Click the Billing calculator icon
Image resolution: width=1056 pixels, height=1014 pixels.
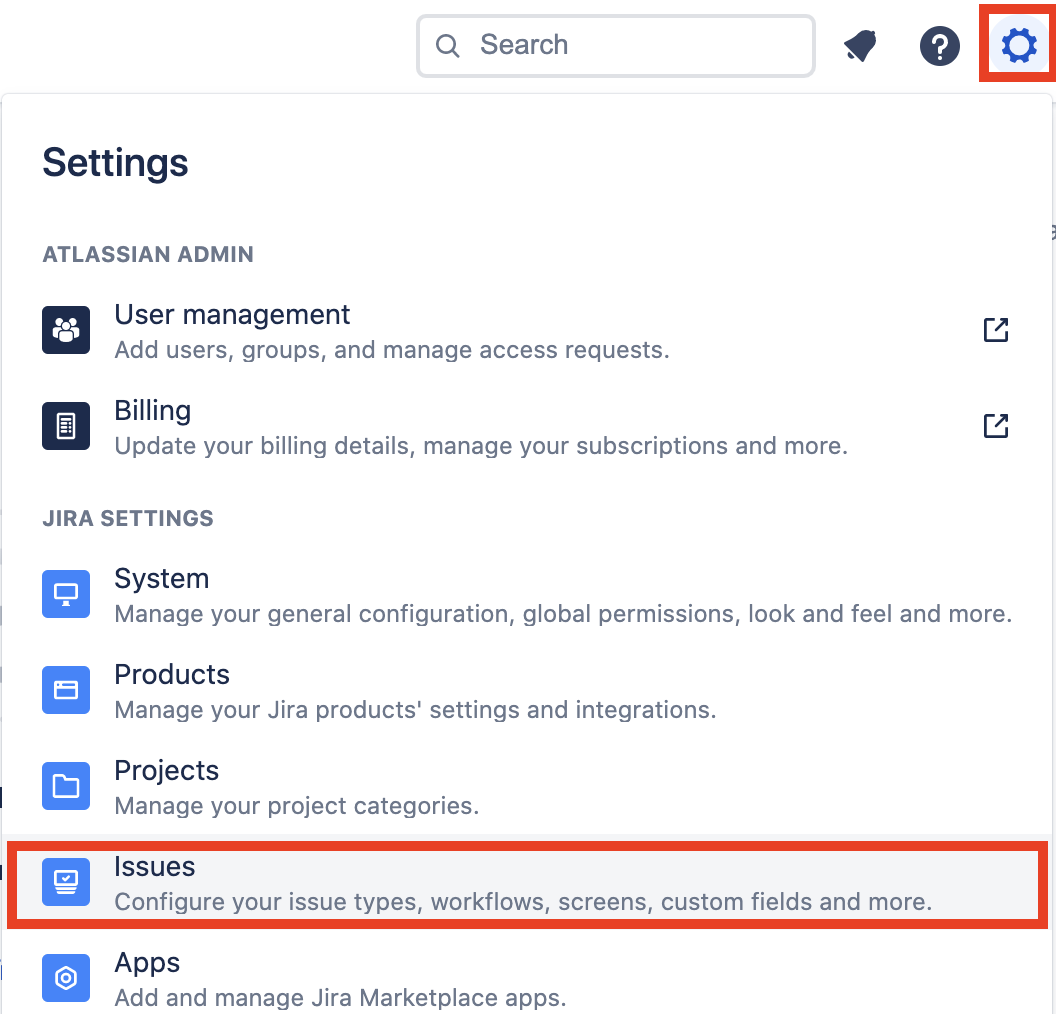[66, 426]
